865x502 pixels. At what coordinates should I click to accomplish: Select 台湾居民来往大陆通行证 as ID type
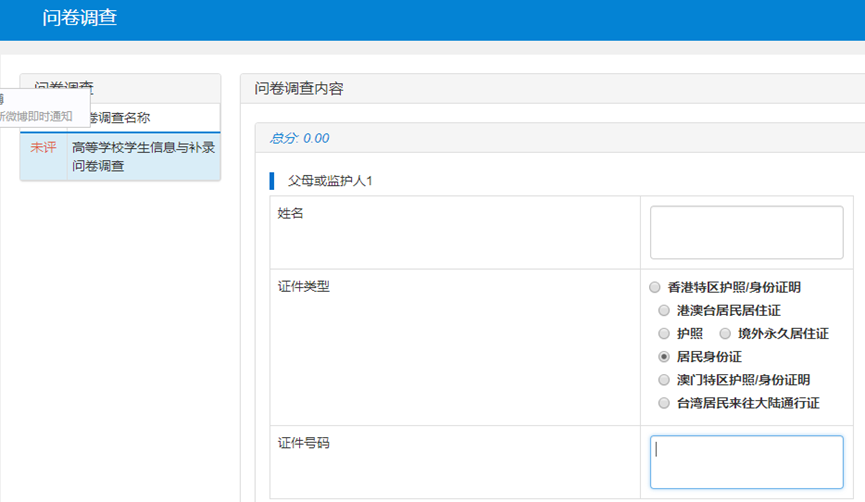tap(664, 403)
